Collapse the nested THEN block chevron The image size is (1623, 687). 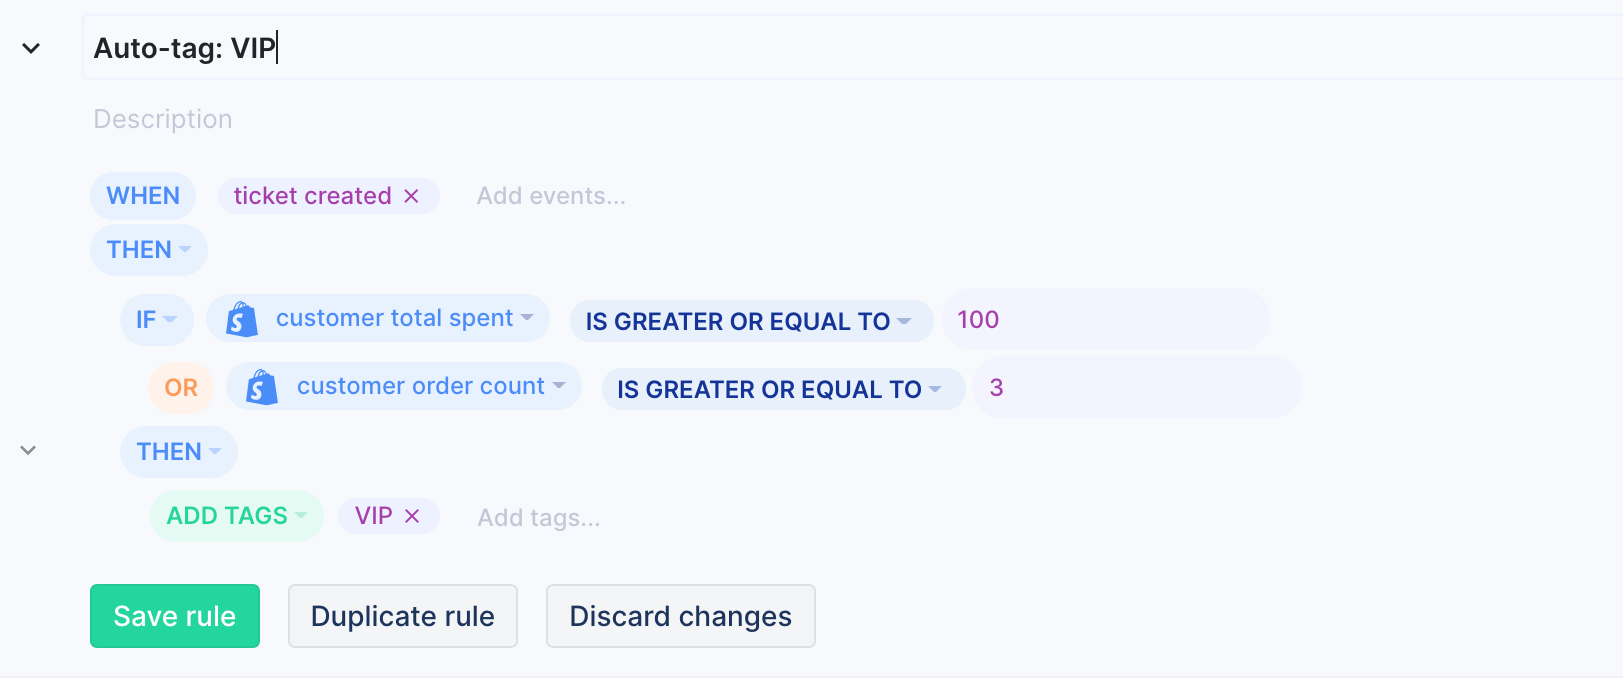coord(29,450)
